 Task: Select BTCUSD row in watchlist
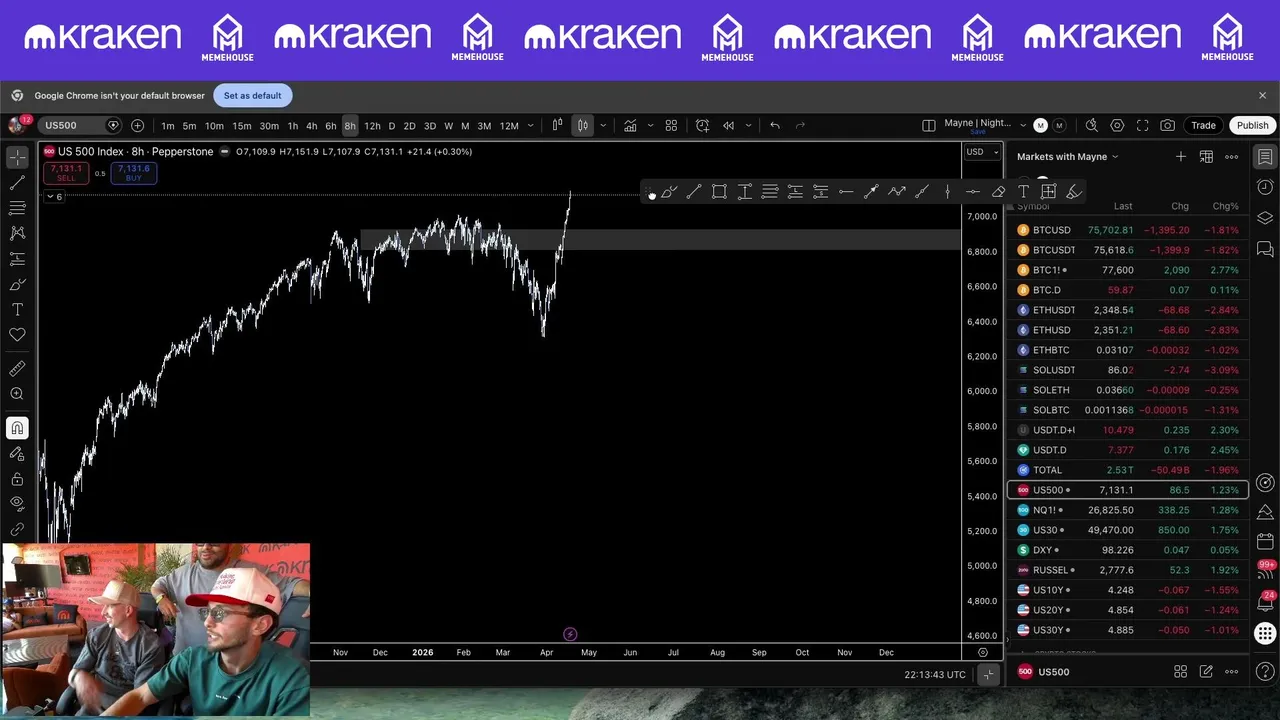pyautogui.click(x=1128, y=230)
